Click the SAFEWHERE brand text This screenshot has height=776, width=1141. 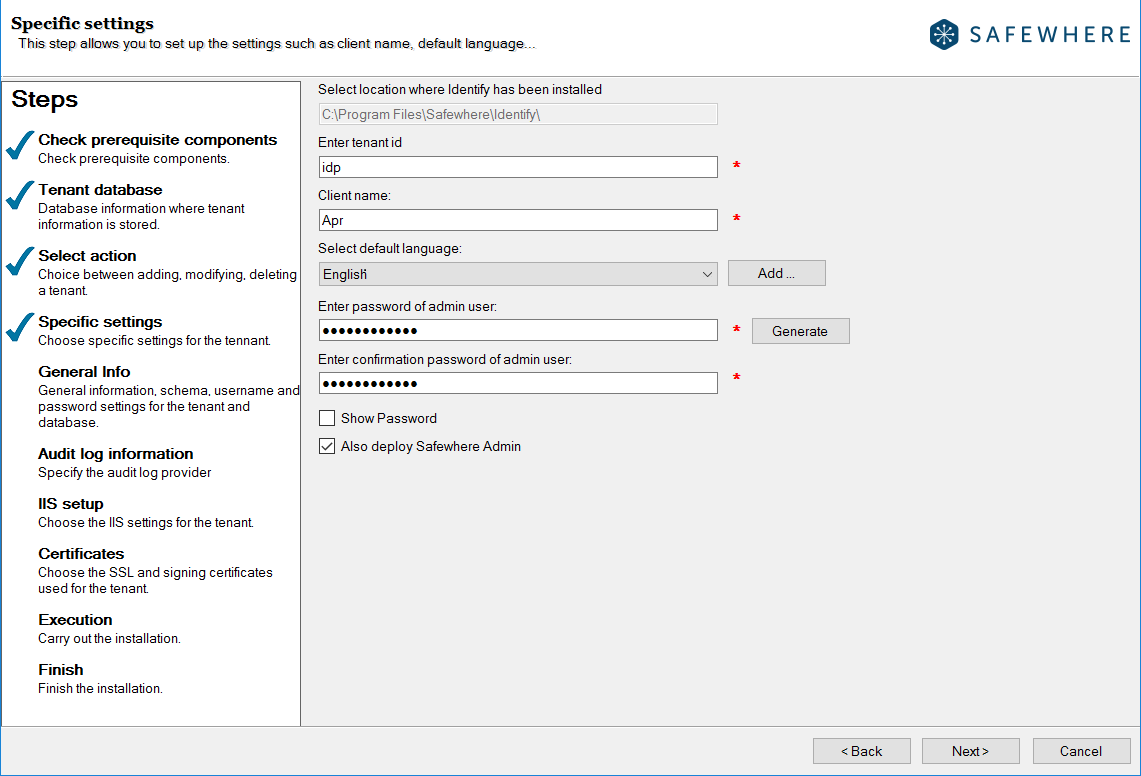[x=1049, y=34]
